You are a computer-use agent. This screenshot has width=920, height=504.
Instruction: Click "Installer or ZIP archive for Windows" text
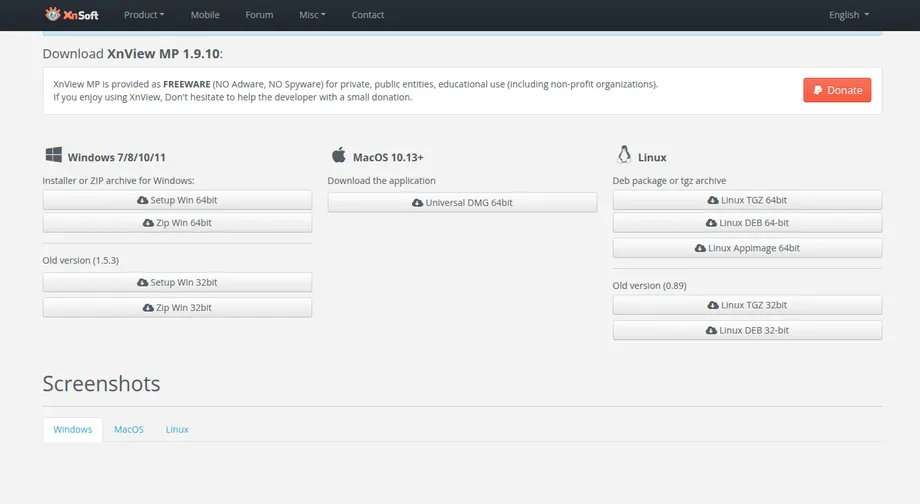[119, 181]
